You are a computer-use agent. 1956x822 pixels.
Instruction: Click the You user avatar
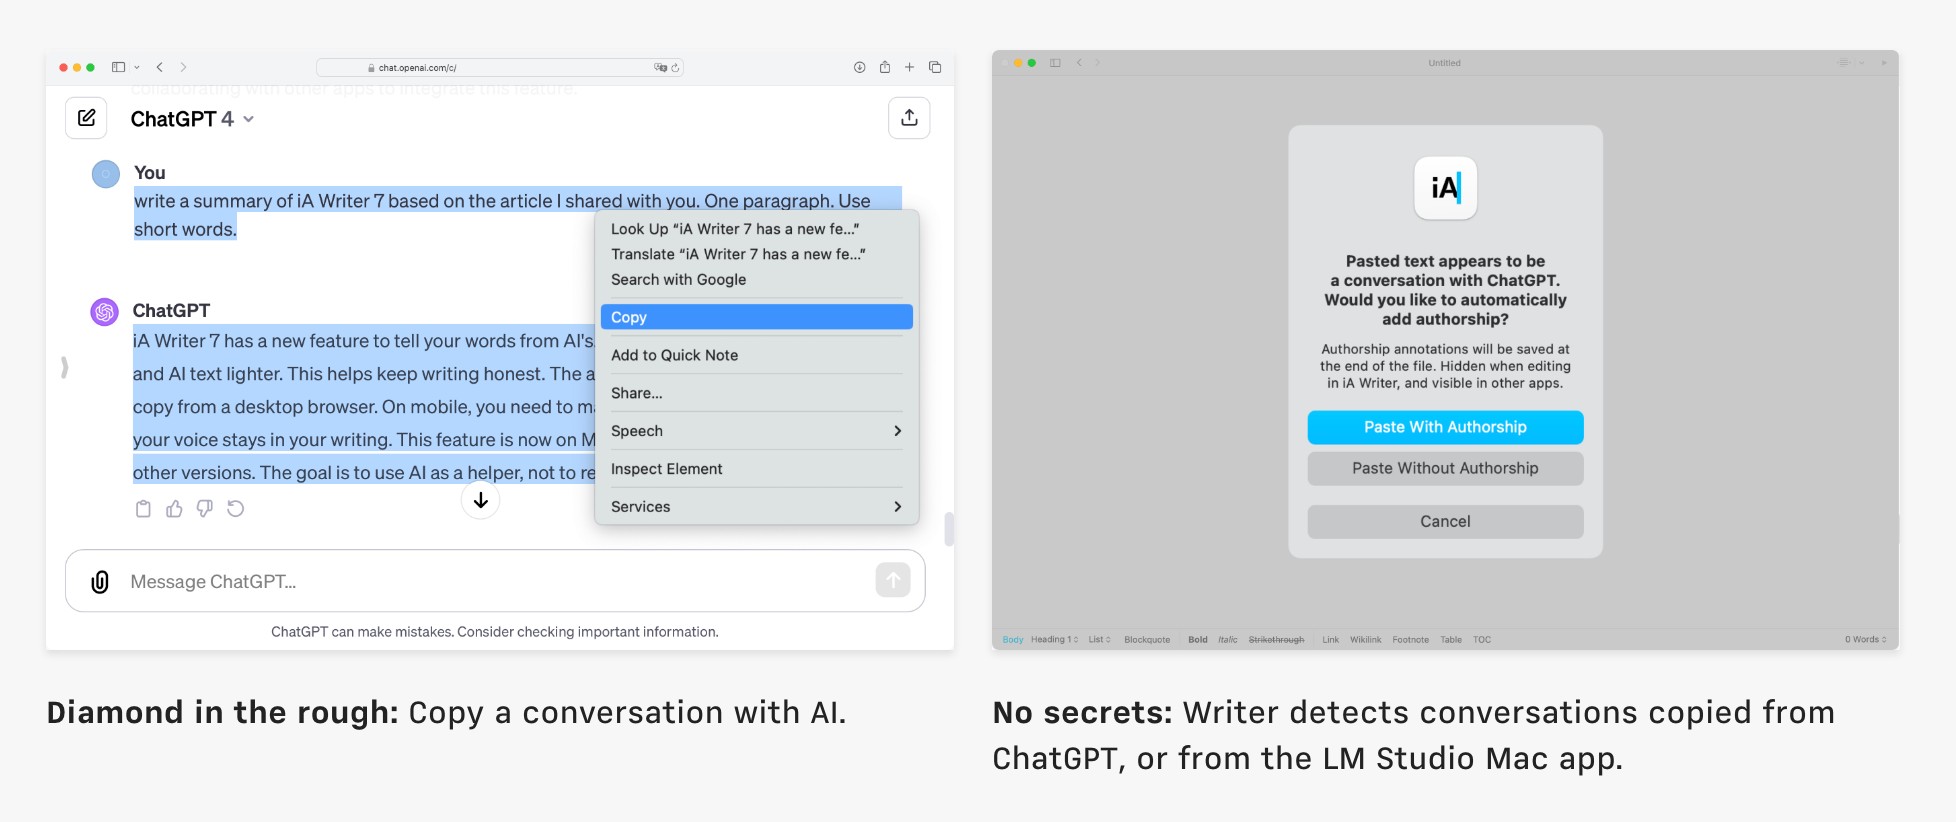click(x=106, y=175)
